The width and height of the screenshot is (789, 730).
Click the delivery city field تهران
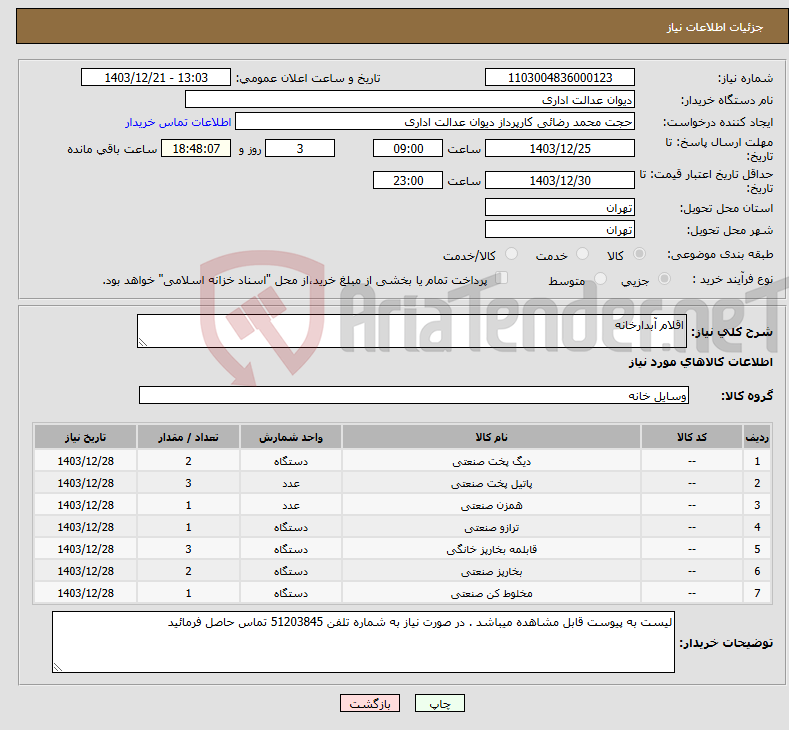coord(560,229)
